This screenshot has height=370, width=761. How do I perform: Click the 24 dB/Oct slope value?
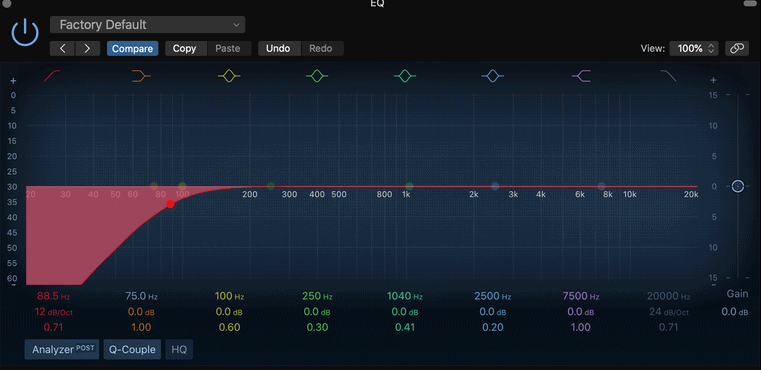669,312
